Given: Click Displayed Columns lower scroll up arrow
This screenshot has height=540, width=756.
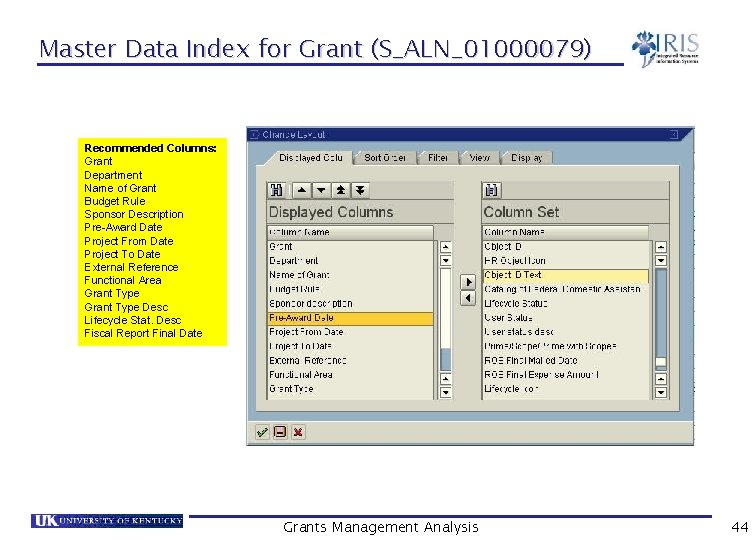Looking at the screenshot, I should [x=446, y=378].
